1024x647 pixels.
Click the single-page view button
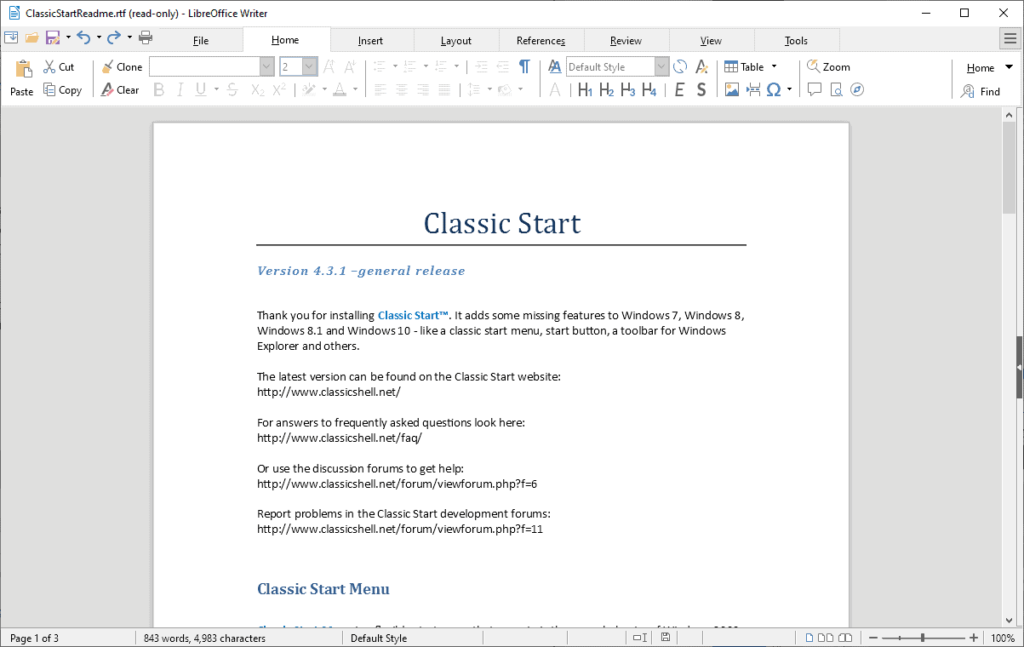tap(808, 637)
